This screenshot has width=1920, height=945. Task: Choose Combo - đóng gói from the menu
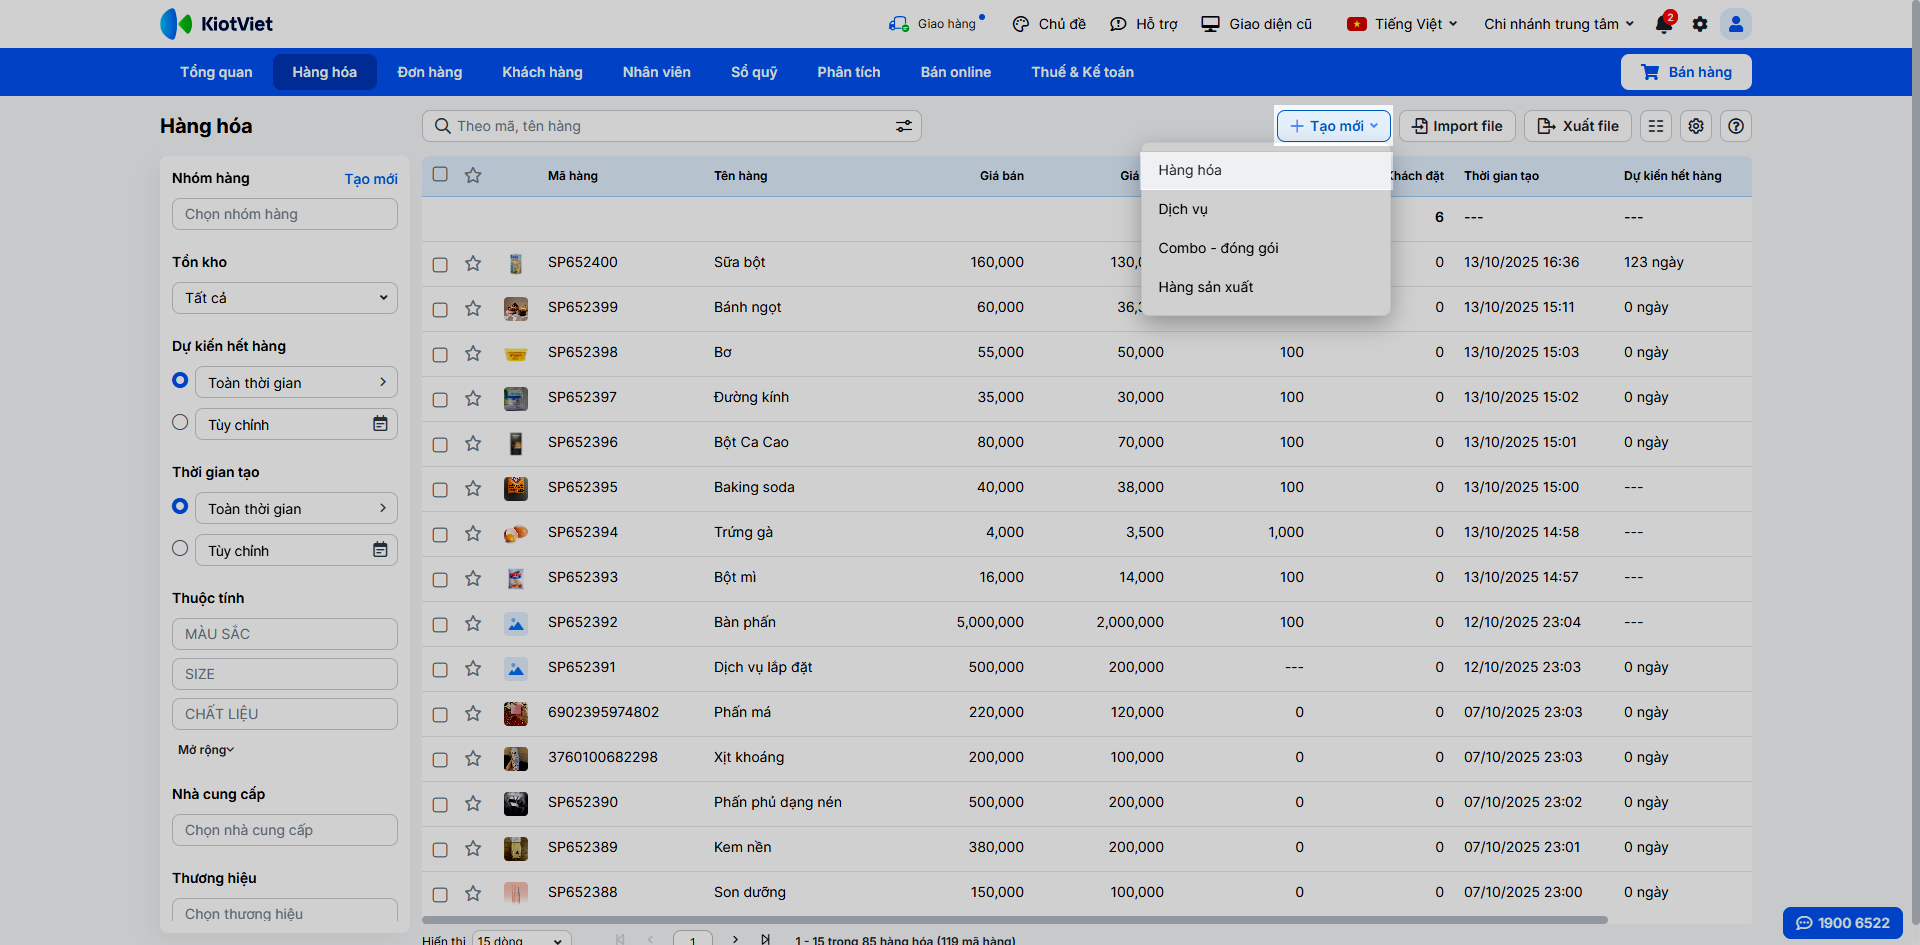[x=1218, y=248]
